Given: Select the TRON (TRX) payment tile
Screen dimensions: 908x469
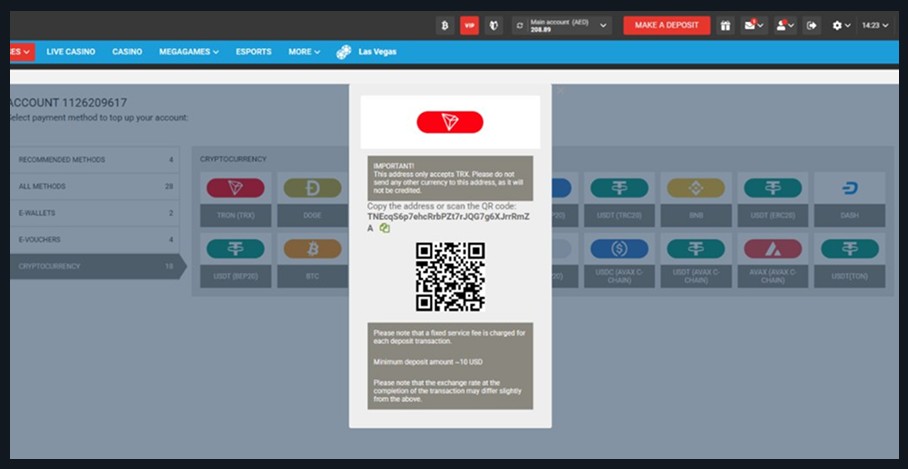Looking at the screenshot, I should click(235, 200).
